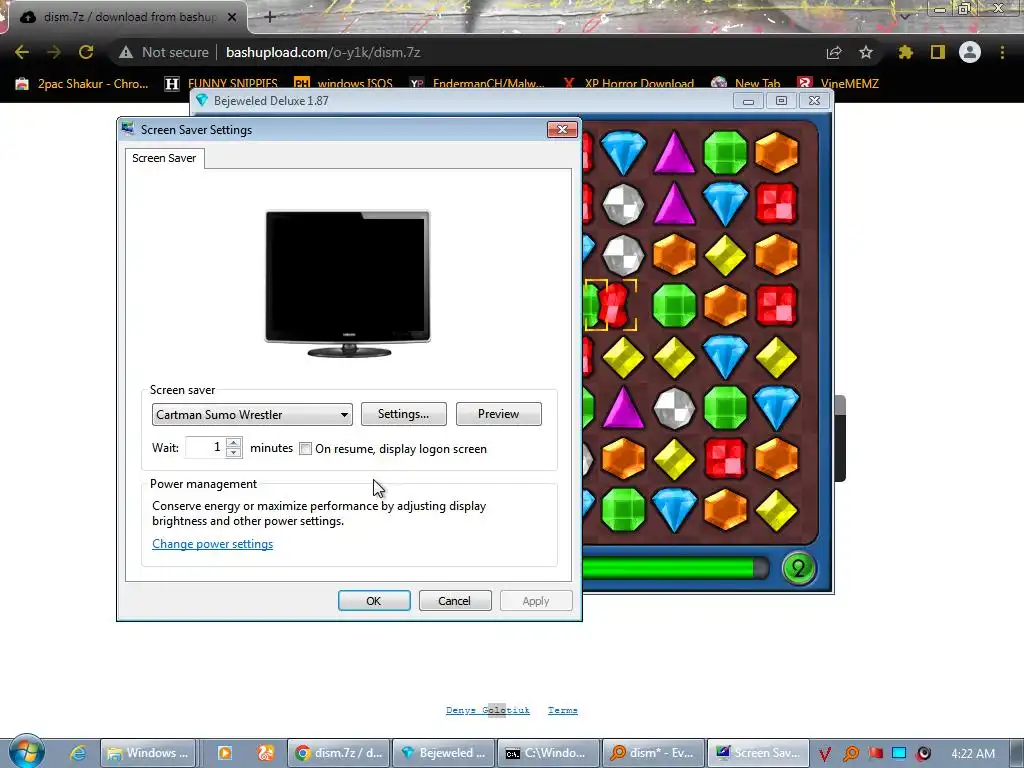Click the Screen Saver preview monitor
1024x768 pixels.
(347, 283)
